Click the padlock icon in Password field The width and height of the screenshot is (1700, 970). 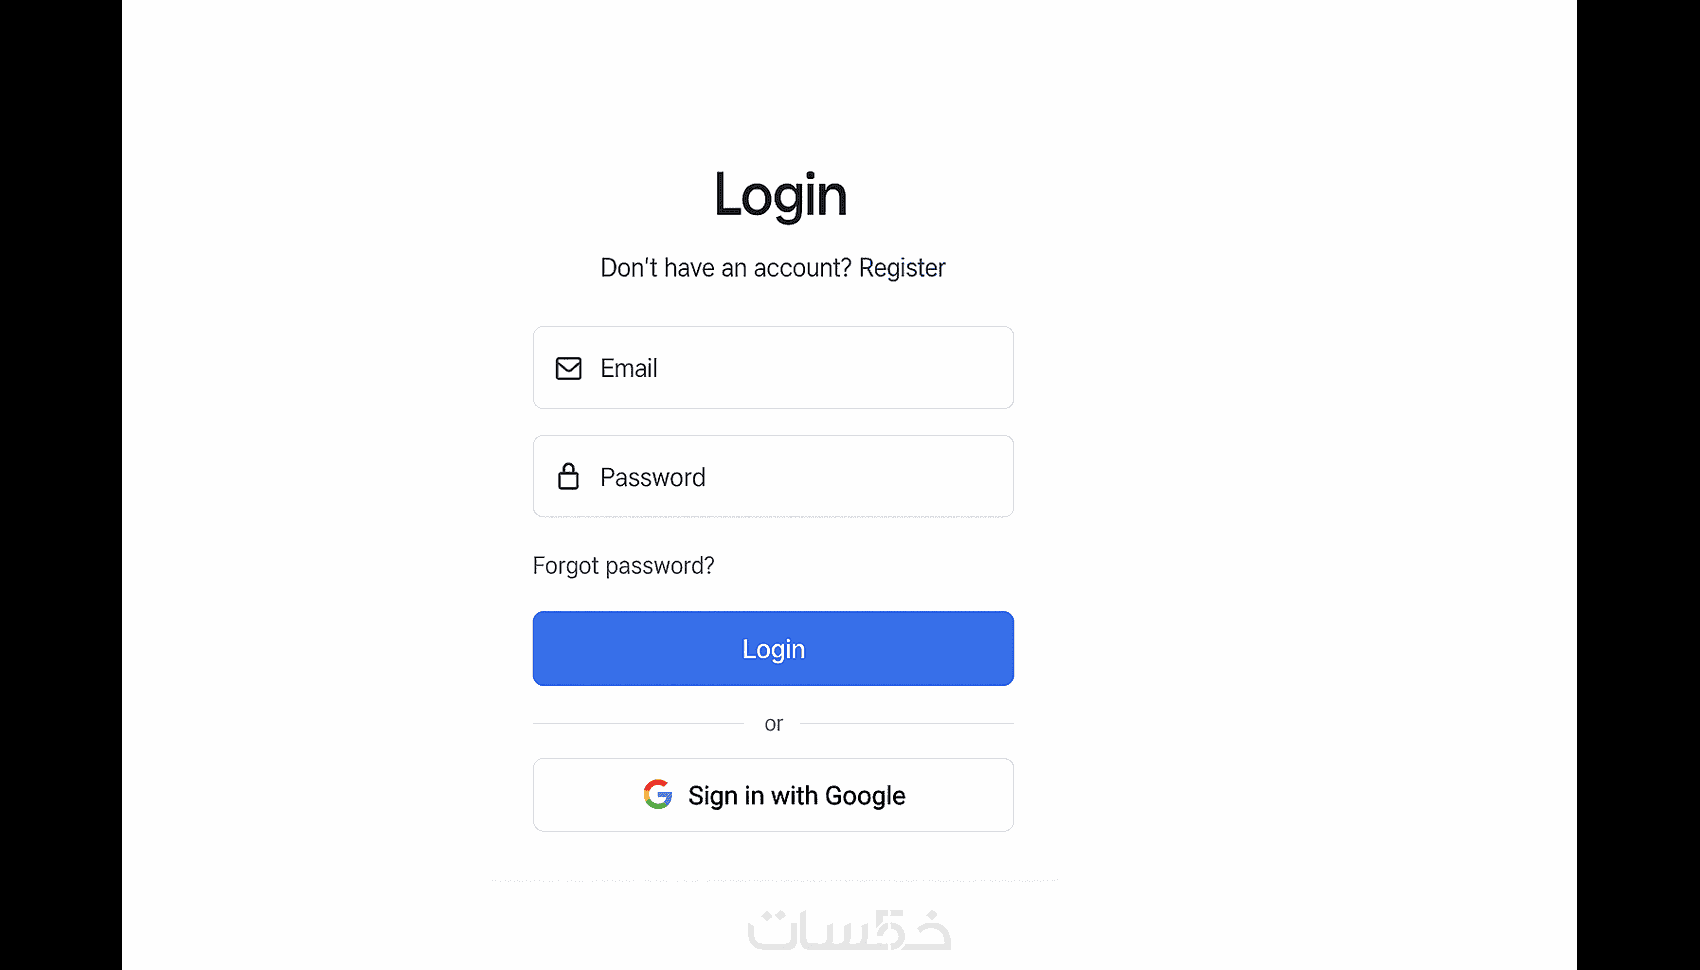click(x=568, y=476)
